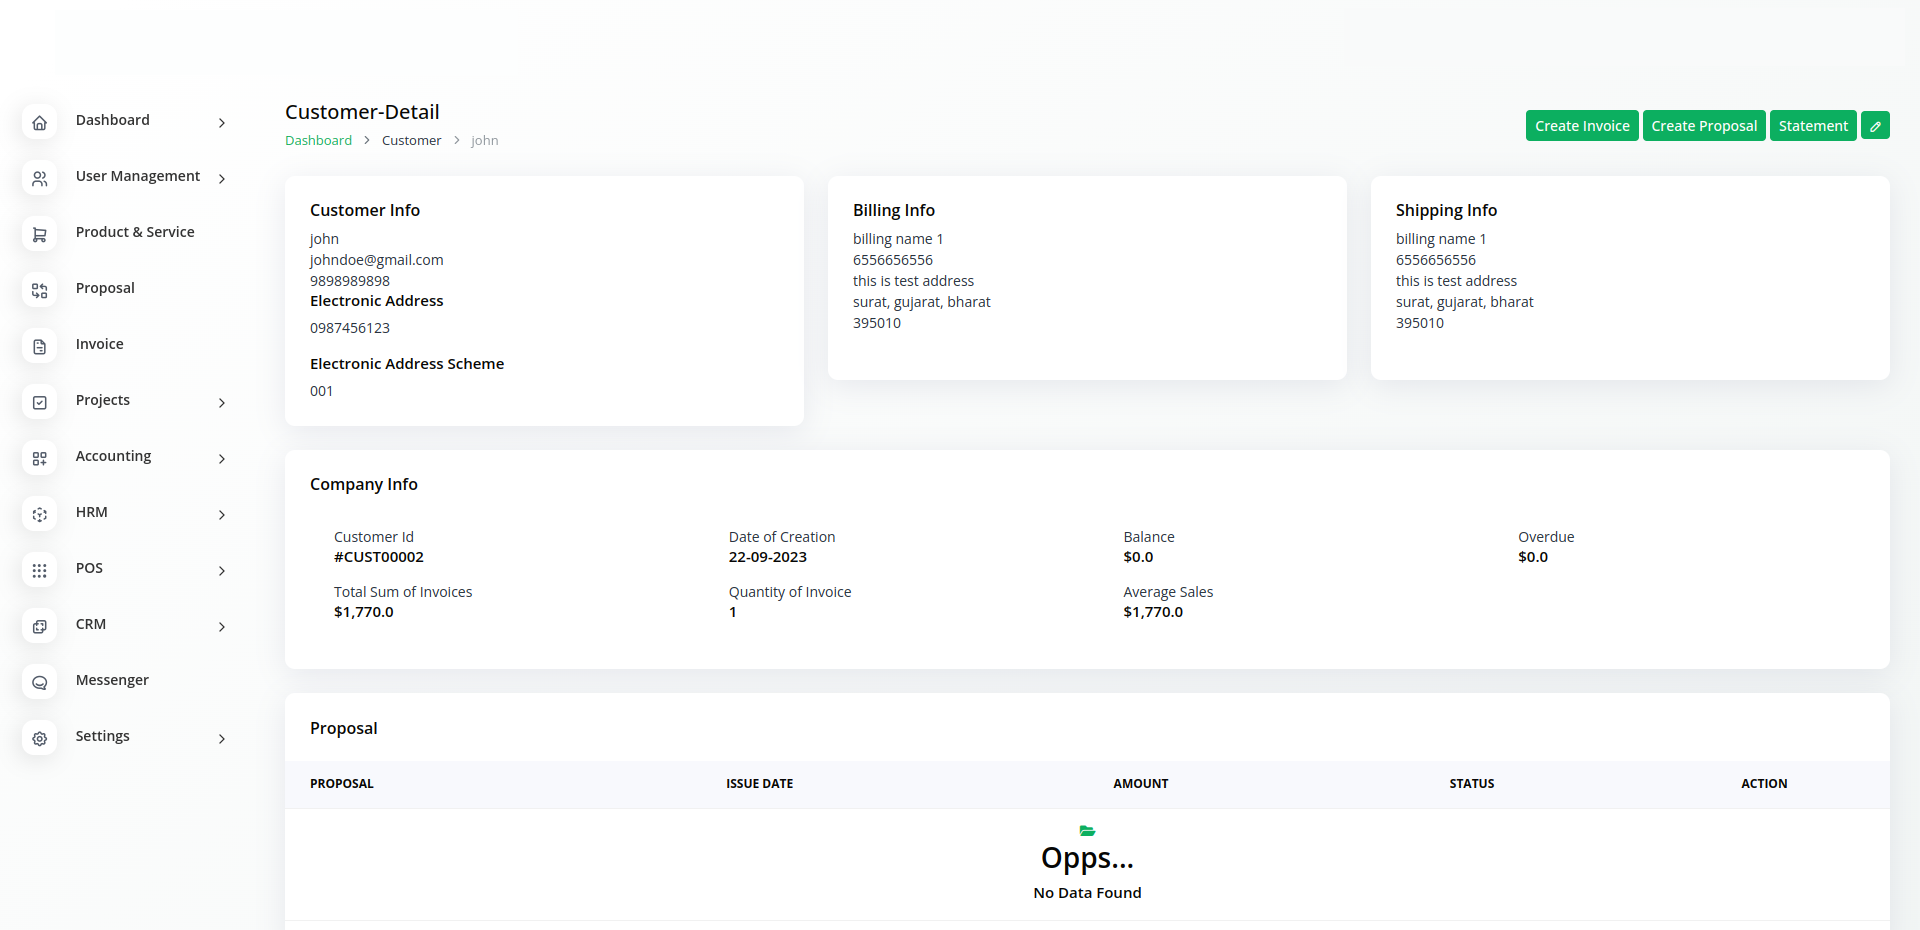The image size is (1920, 930).
Task: Click the green pencil edit icon
Action: pos(1875,126)
